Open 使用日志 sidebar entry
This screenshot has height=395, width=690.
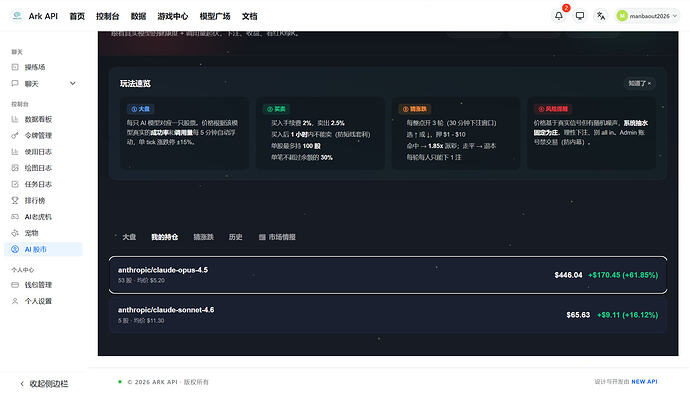(43, 152)
